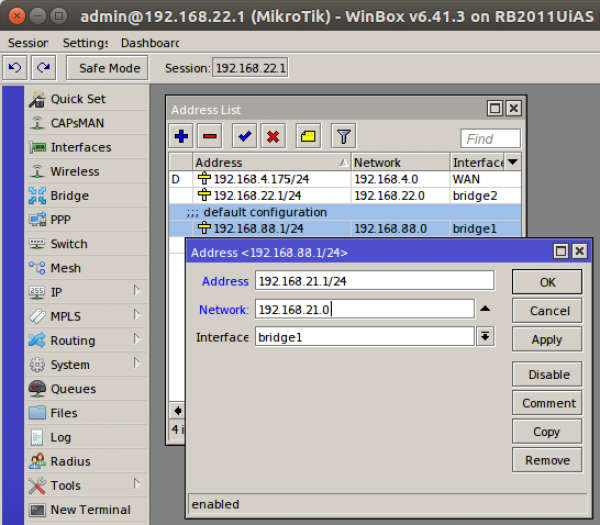This screenshot has width=600, height=525.
Task: Click the Remove button in the dialog
Action: click(x=547, y=460)
